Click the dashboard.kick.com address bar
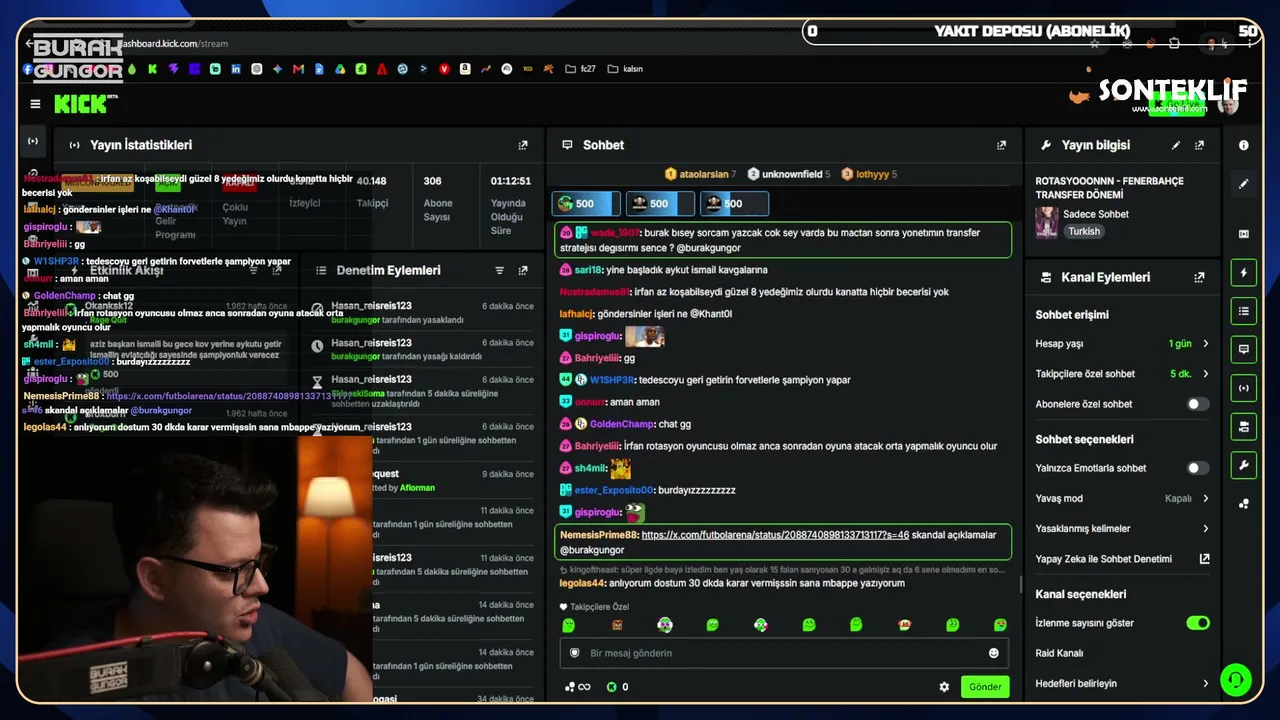Viewport: 1280px width, 720px height. pos(173,44)
